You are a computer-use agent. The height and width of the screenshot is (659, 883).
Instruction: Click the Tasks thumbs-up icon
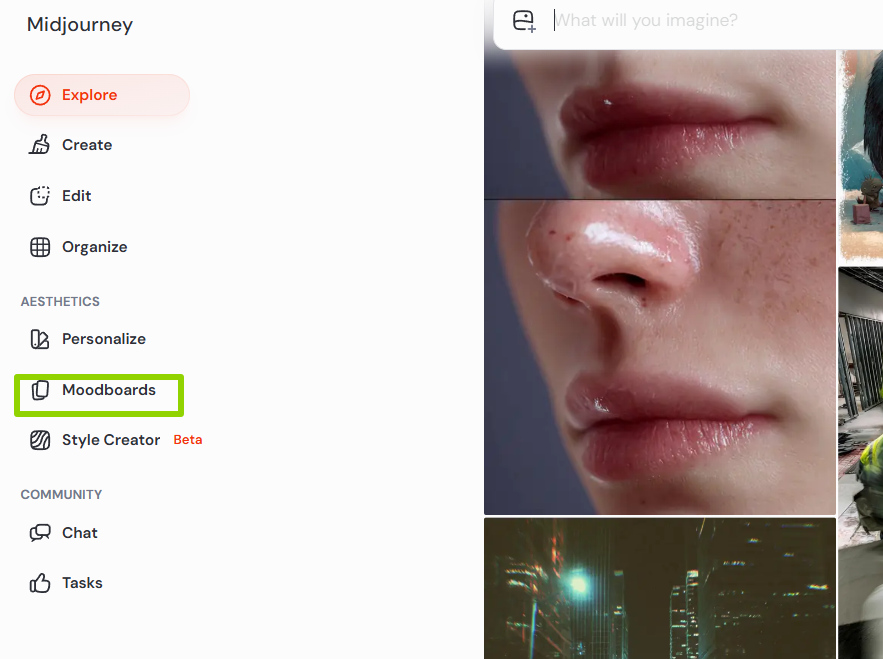point(39,583)
